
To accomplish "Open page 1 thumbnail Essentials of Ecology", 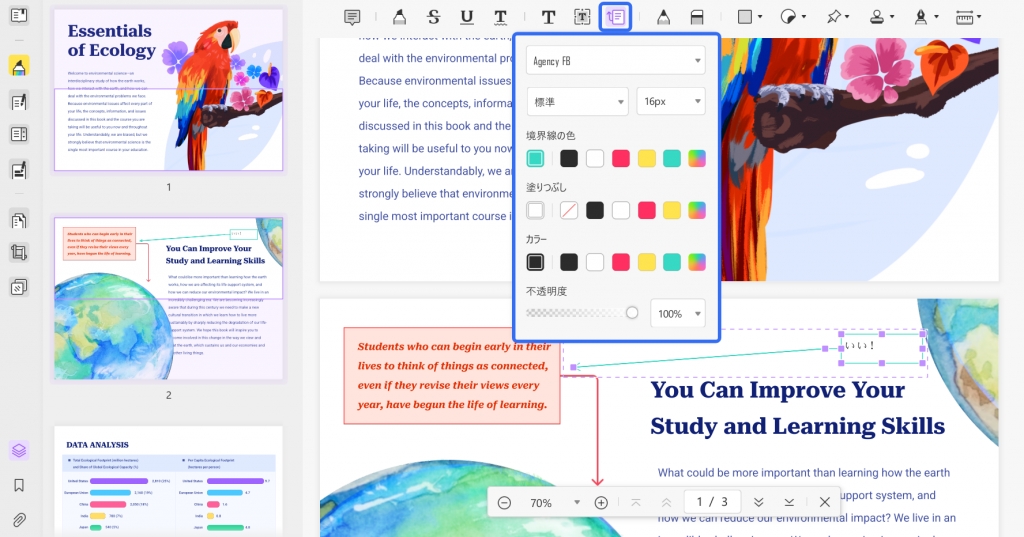I will [168, 90].
